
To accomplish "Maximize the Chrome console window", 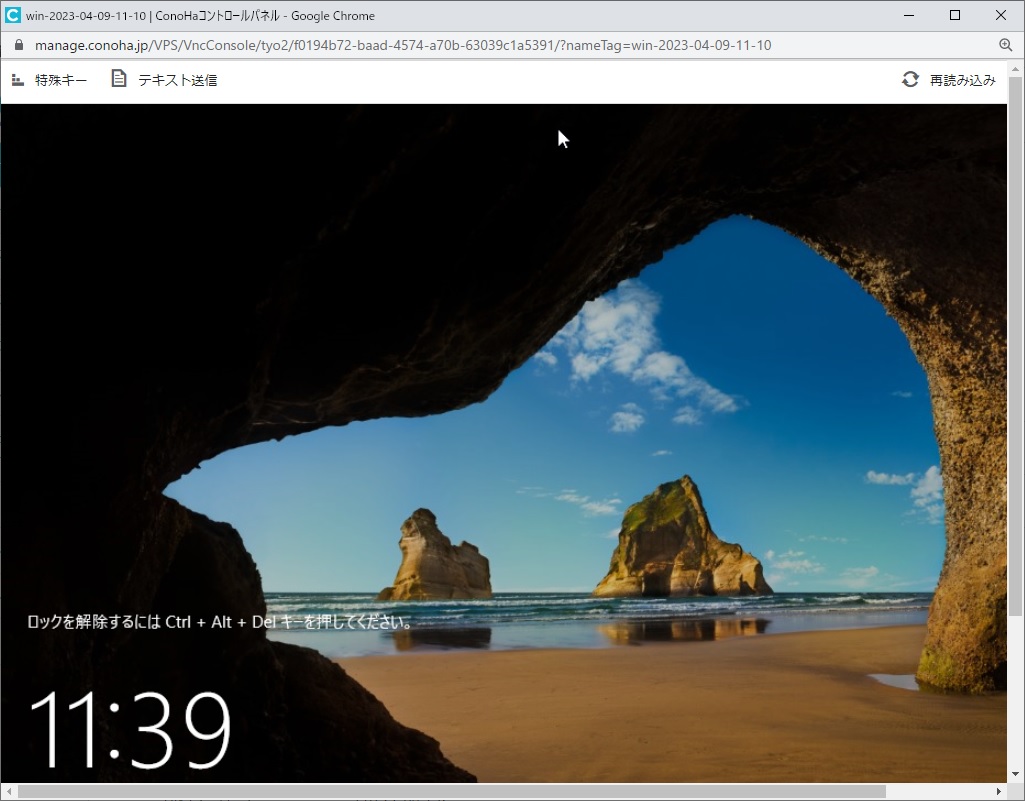I will click(955, 15).
